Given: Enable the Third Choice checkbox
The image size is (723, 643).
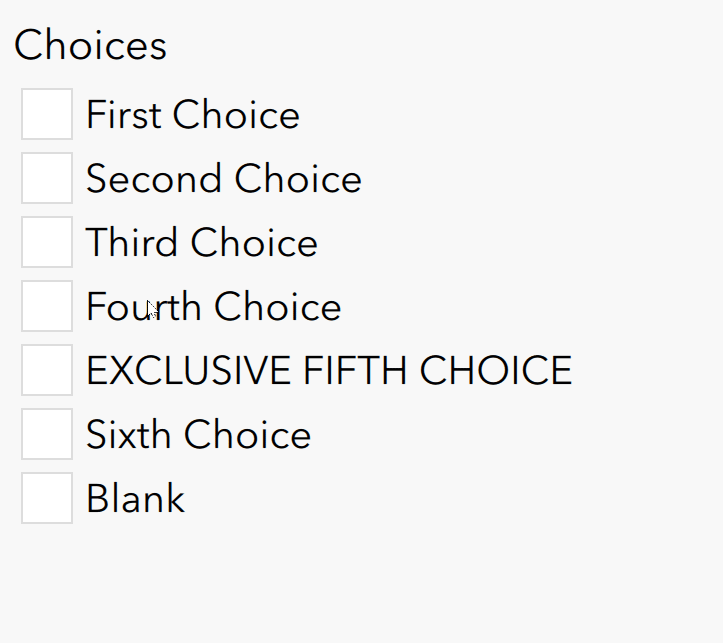Looking at the screenshot, I should point(47,242).
